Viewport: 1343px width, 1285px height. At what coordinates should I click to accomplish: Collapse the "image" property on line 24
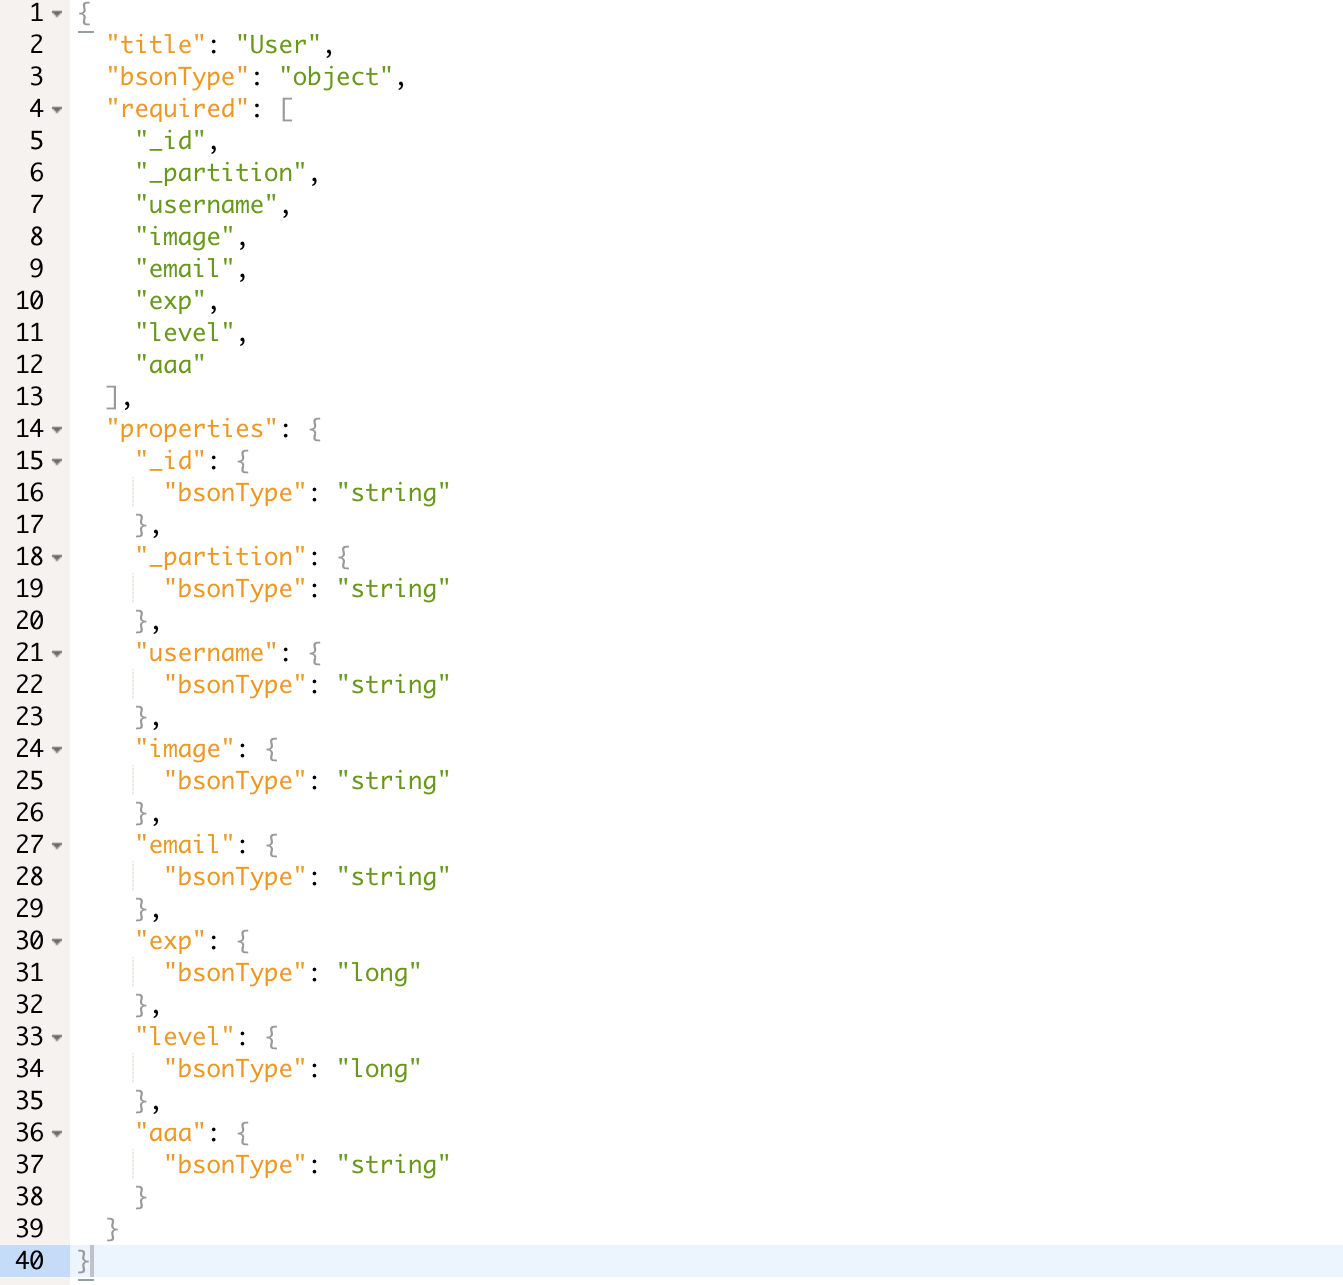pos(56,750)
